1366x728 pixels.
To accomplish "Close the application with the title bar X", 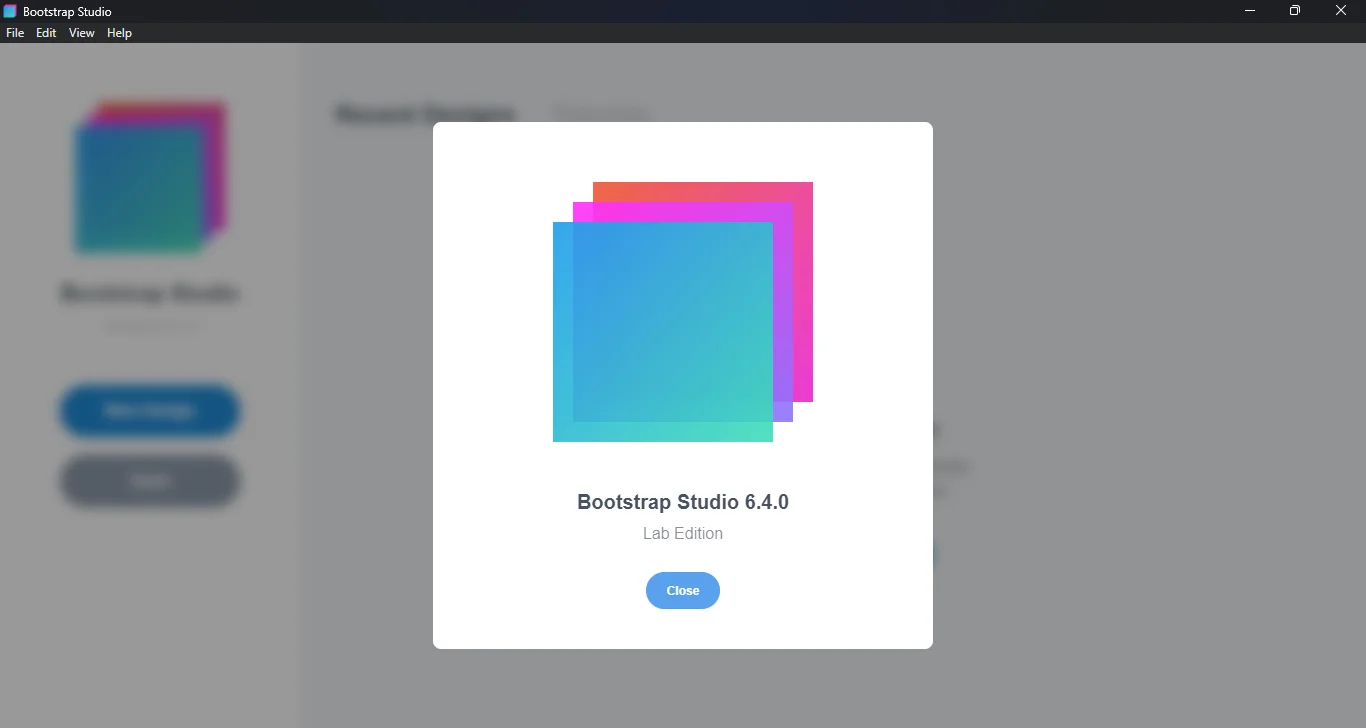I will (x=1341, y=11).
